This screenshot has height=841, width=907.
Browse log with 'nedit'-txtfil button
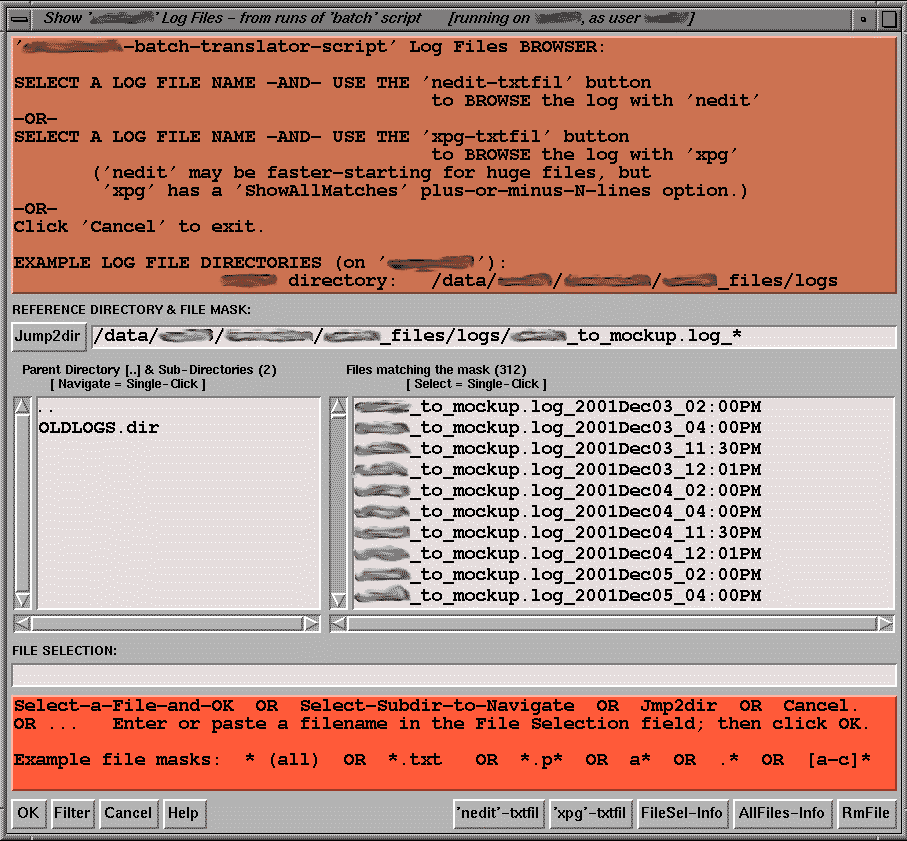[498, 813]
